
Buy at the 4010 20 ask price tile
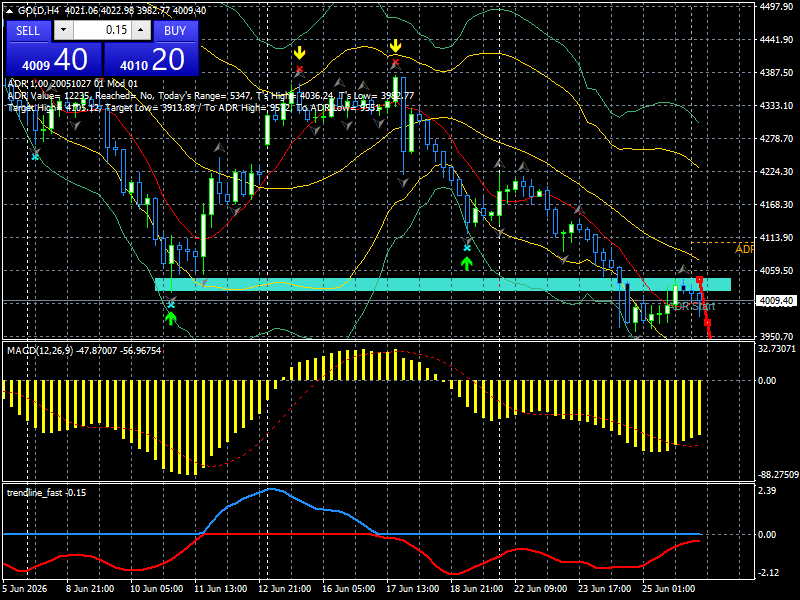[x=151, y=59]
